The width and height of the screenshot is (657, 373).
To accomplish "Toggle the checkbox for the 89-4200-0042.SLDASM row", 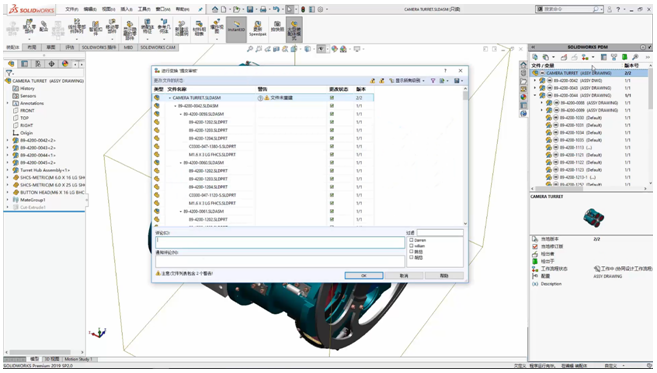I will tap(332, 106).
